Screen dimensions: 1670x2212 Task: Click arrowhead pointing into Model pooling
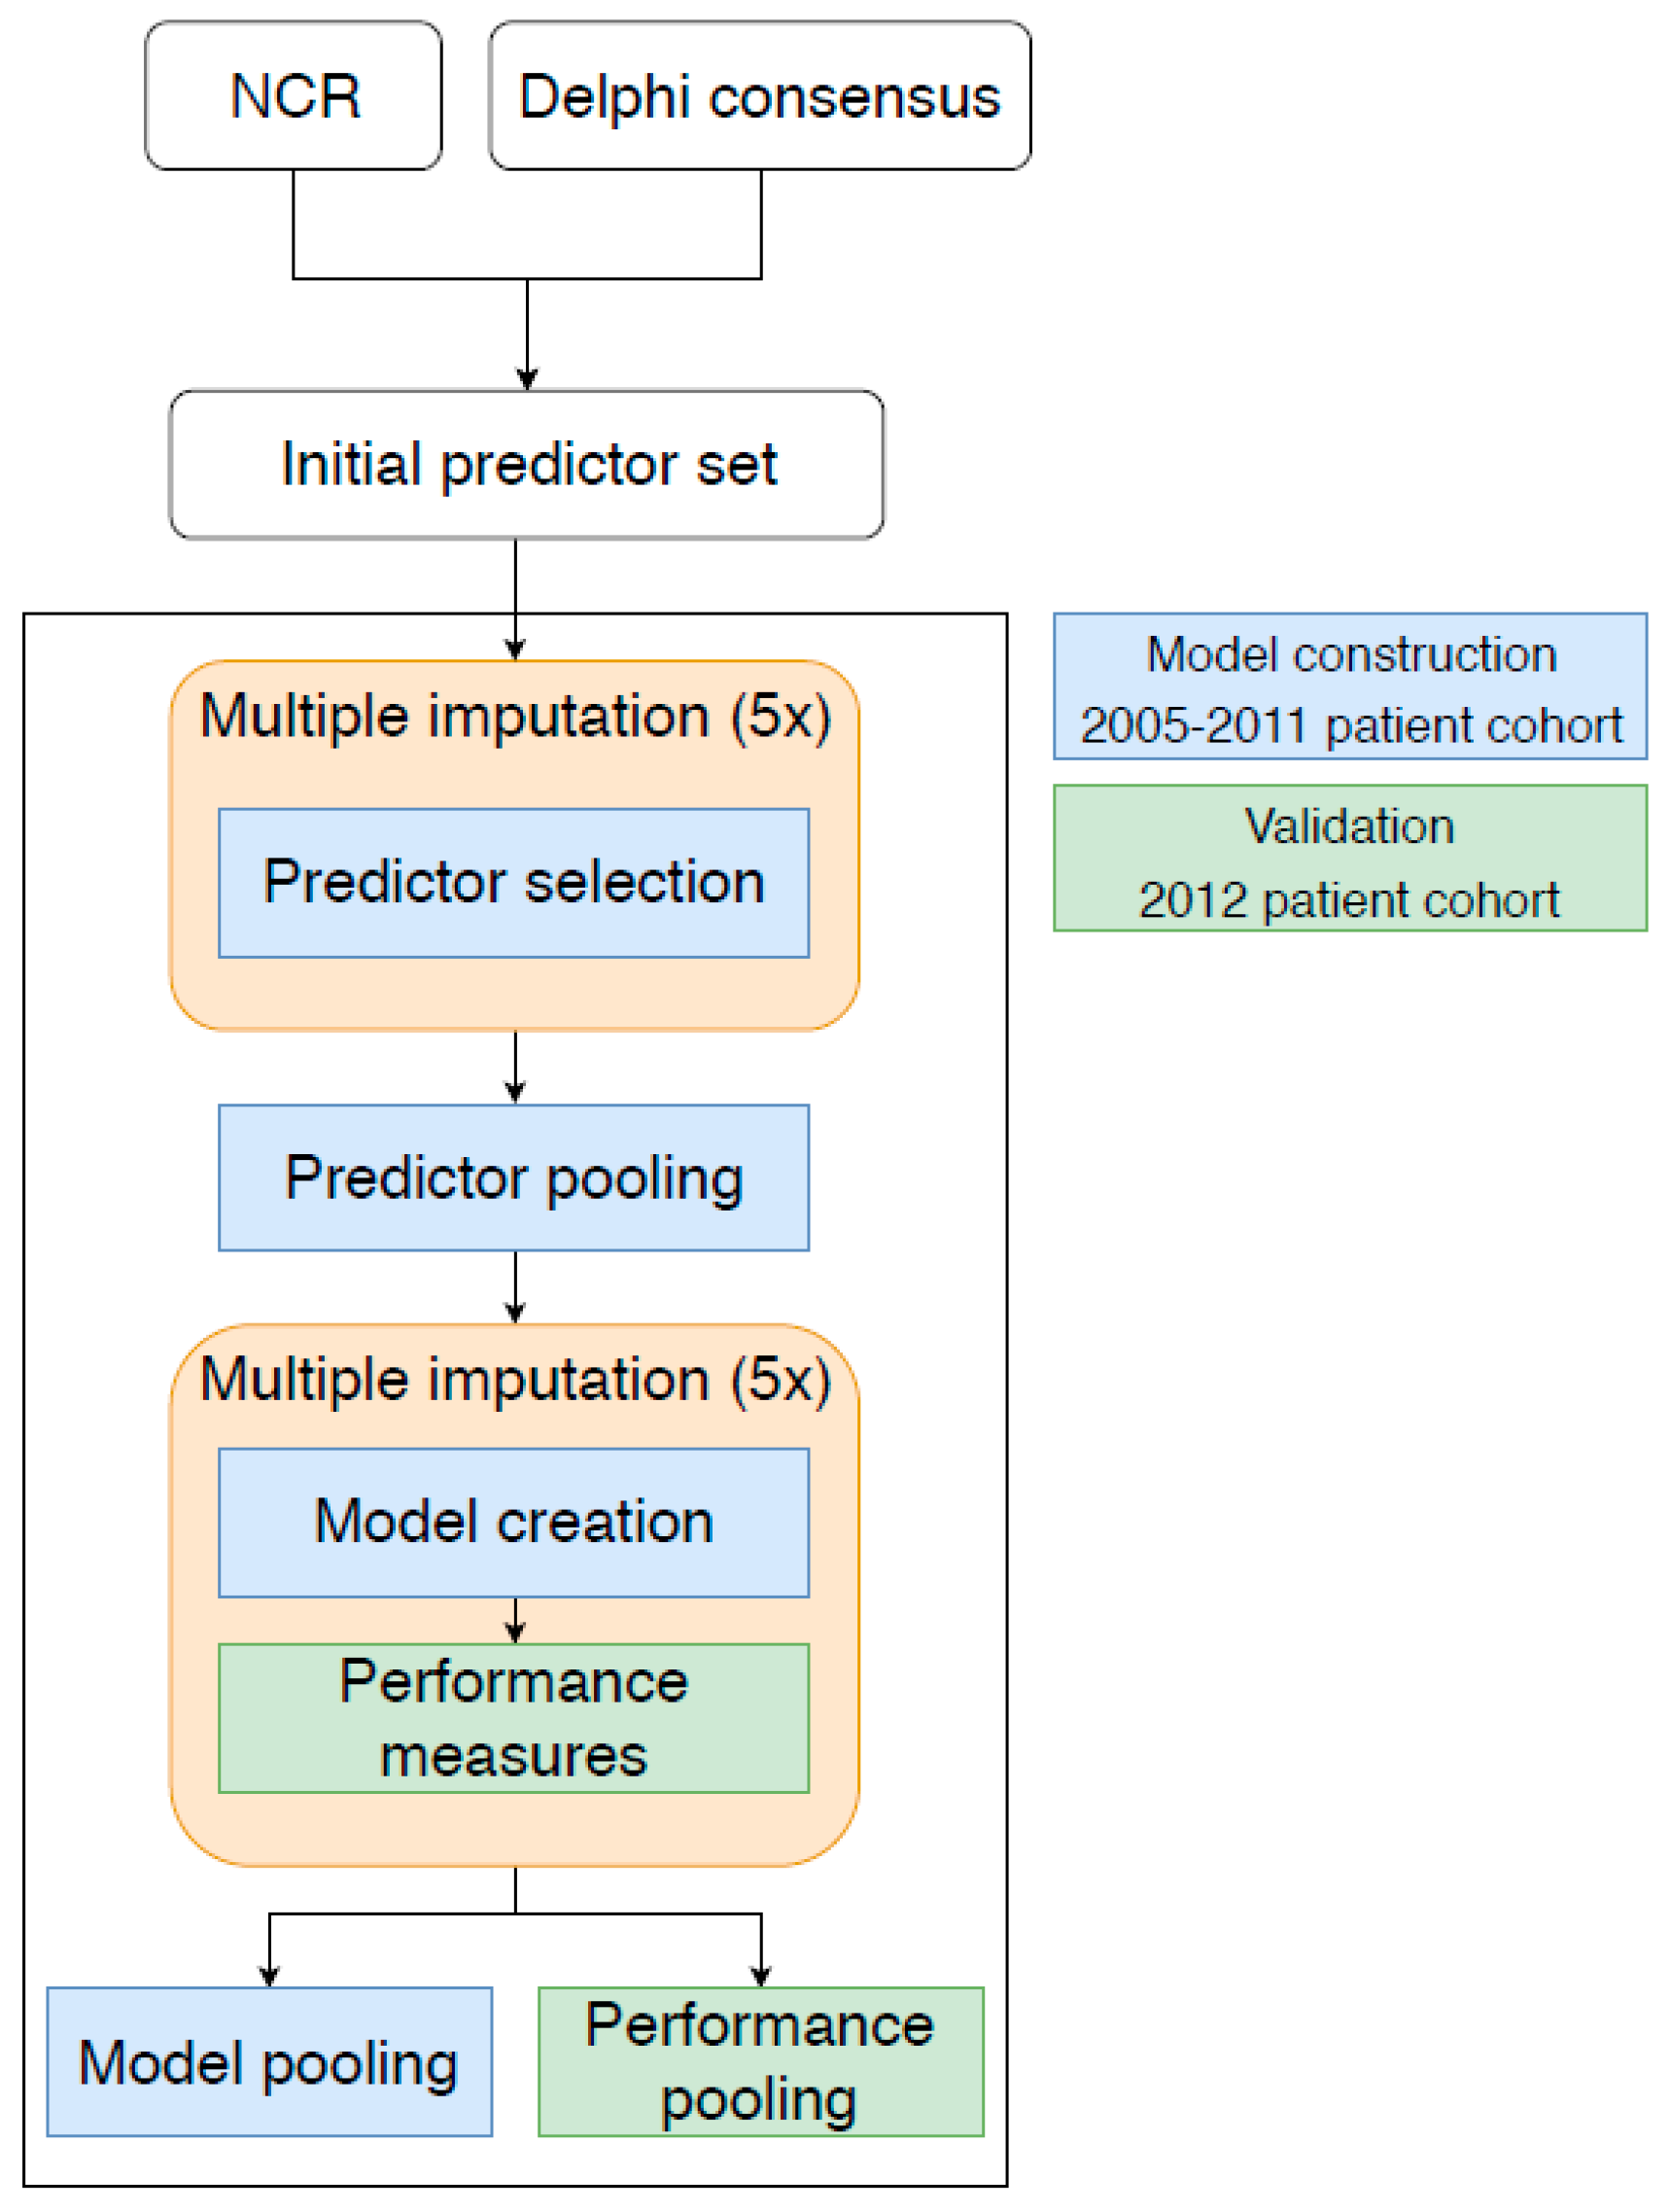pos(269,1976)
